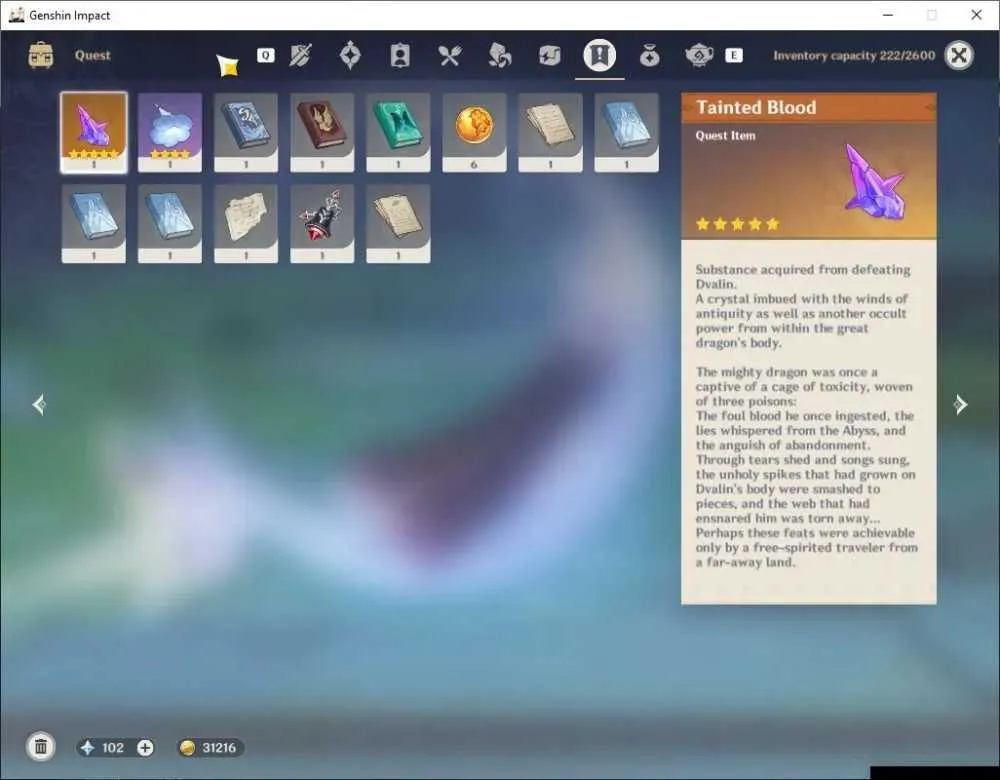Add Primogems with the plus button
This screenshot has height=780, width=1000.
145,747
